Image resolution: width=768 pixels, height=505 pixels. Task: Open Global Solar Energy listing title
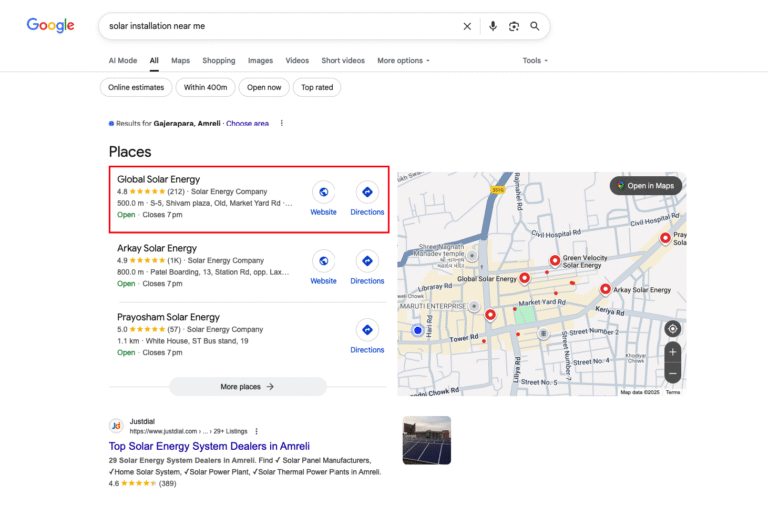pyautogui.click(x=158, y=179)
